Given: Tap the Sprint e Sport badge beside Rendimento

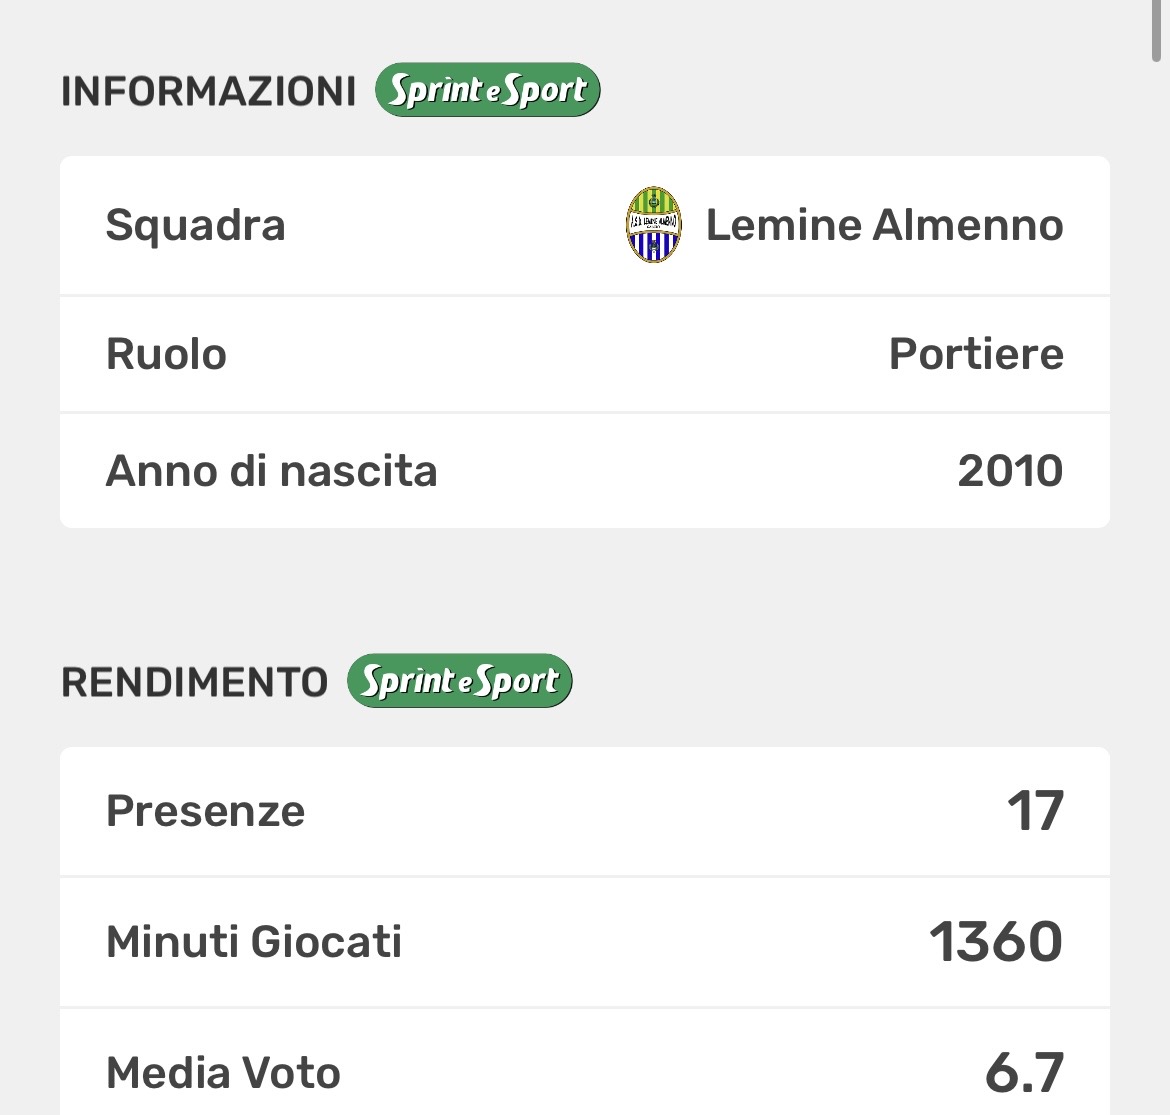Looking at the screenshot, I should coord(459,682).
